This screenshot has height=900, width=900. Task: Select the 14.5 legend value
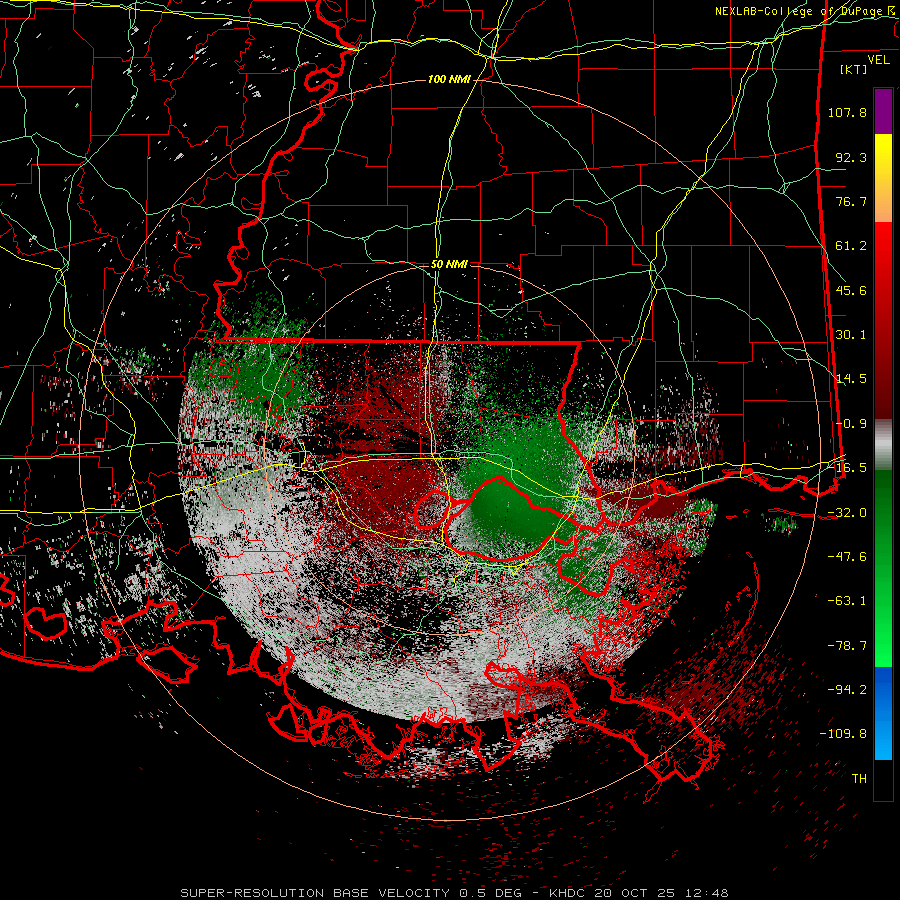(x=851, y=379)
